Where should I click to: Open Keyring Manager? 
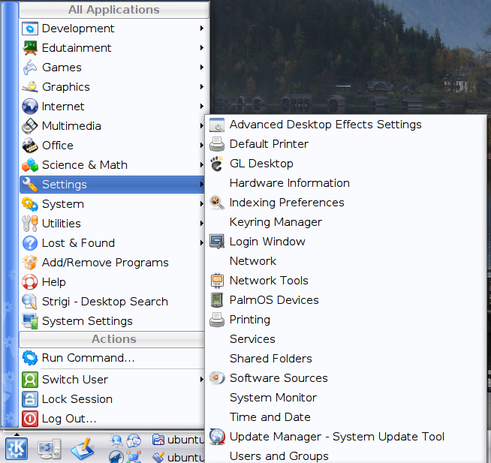tap(276, 222)
